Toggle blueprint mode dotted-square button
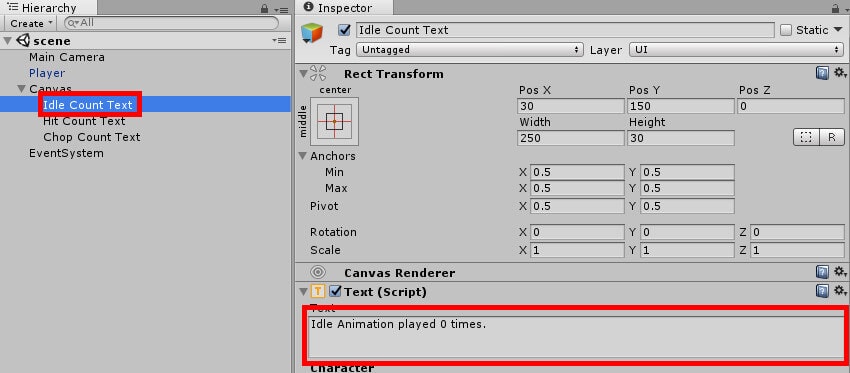The height and width of the screenshot is (373, 850). coord(806,138)
